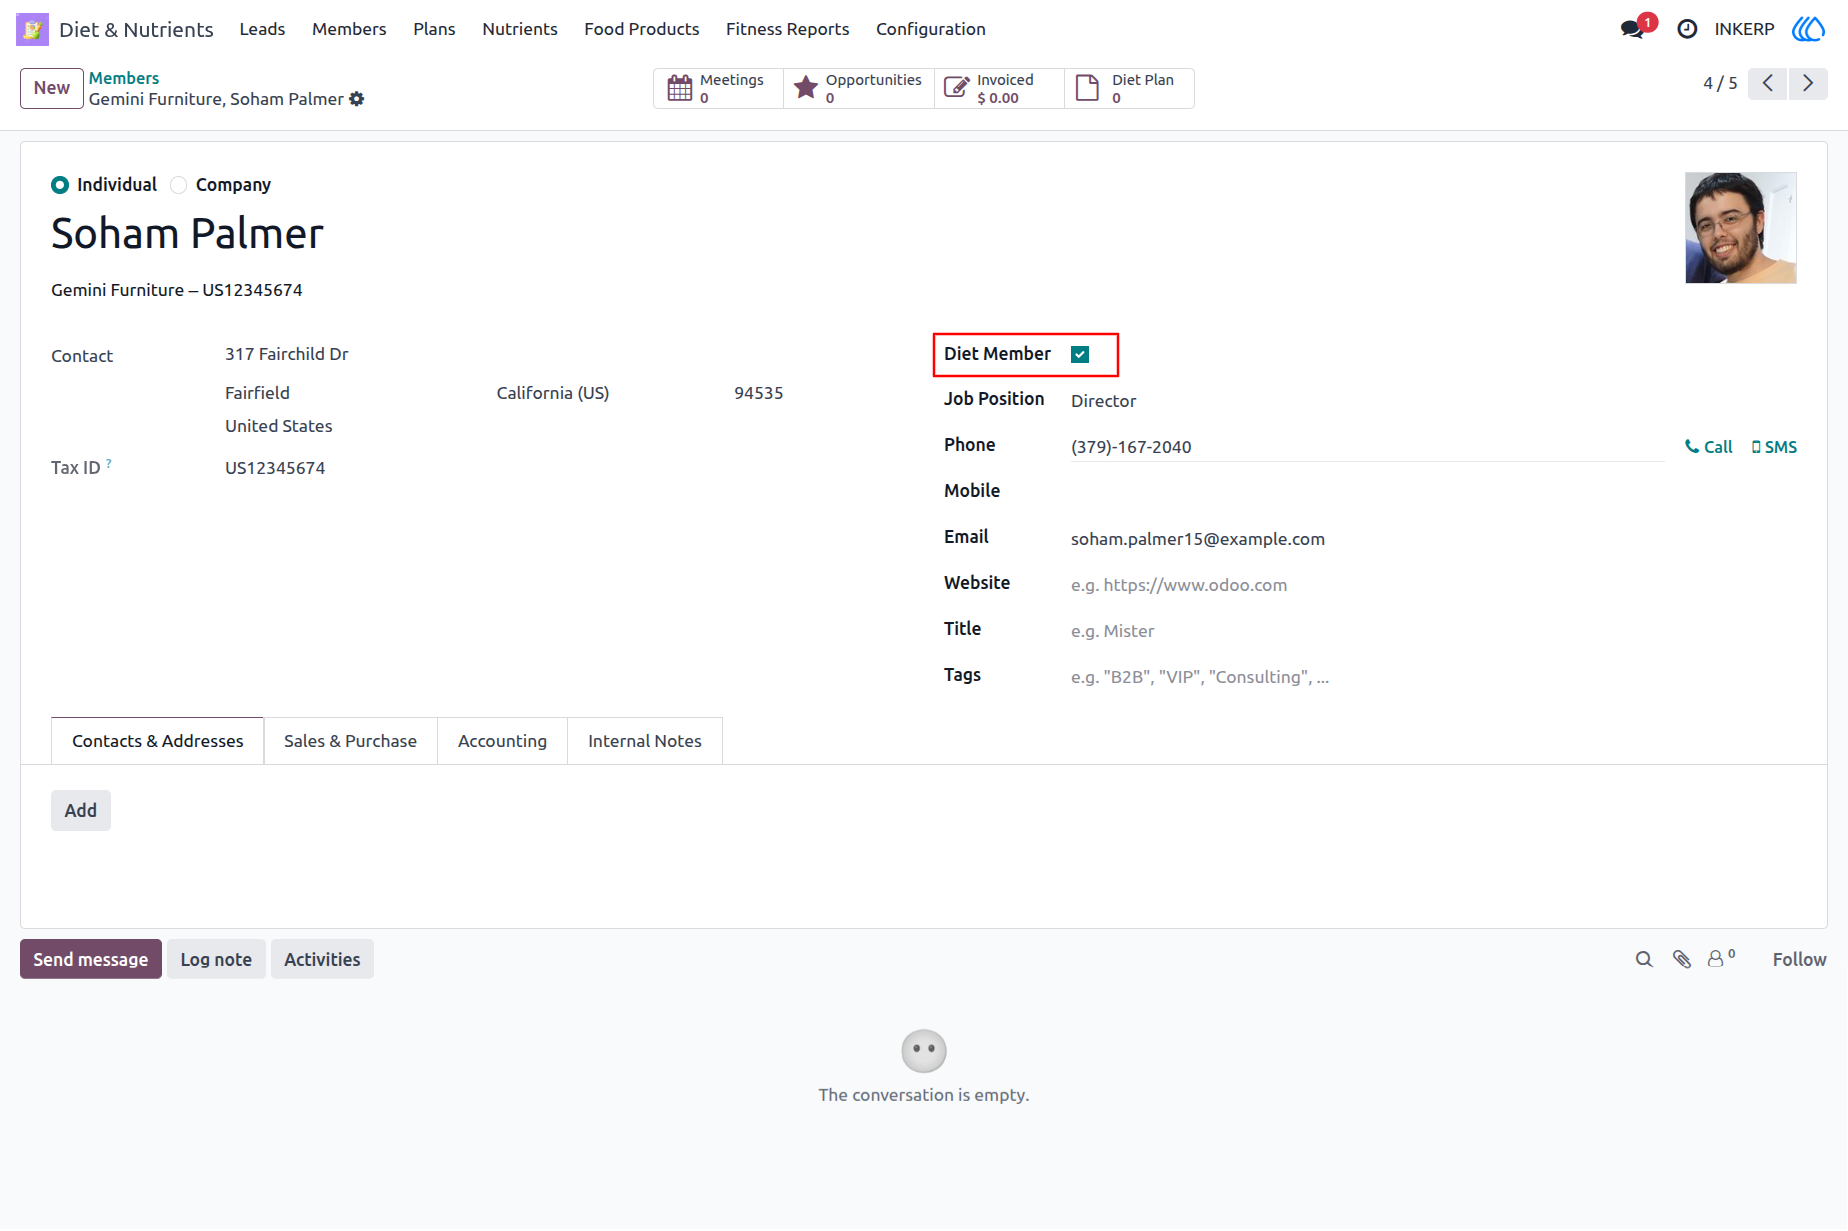Click the Members breadcrumb link
This screenshot has height=1231, width=1848.
124,78
